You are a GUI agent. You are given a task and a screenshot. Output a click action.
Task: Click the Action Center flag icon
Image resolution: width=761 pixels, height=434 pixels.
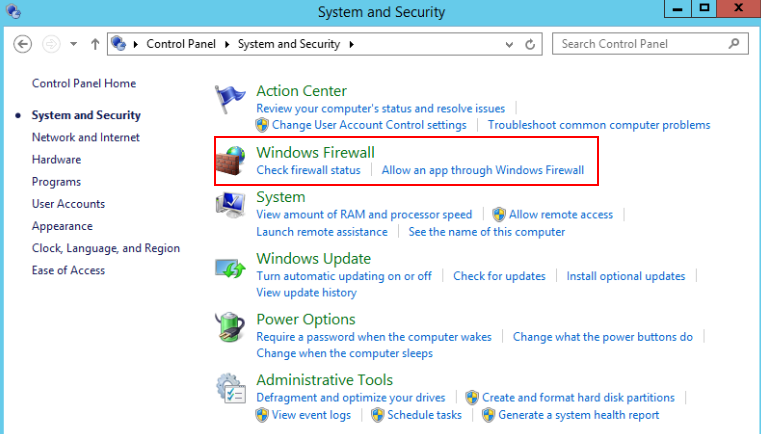pos(231,101)
